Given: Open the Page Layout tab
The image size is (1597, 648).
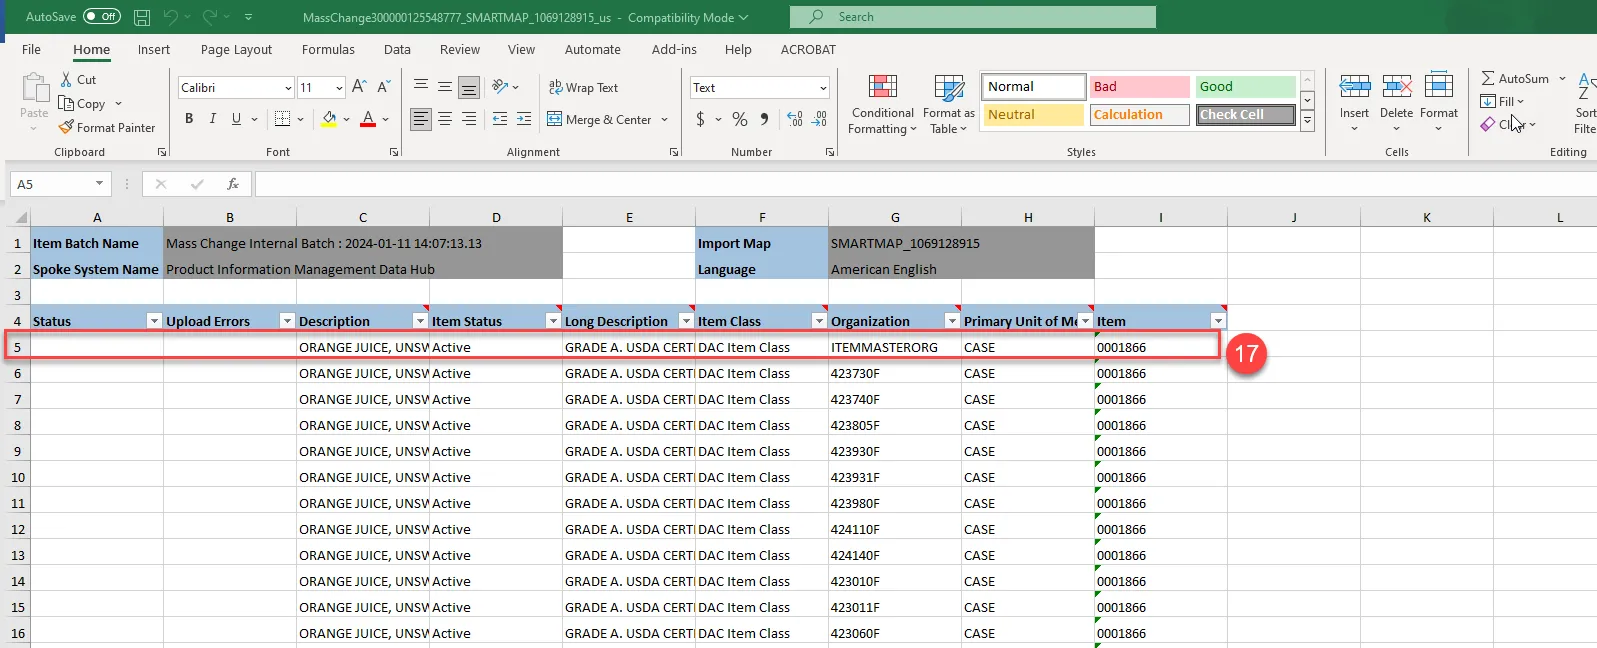Looking at the screenshot, I should coord(236,50).
